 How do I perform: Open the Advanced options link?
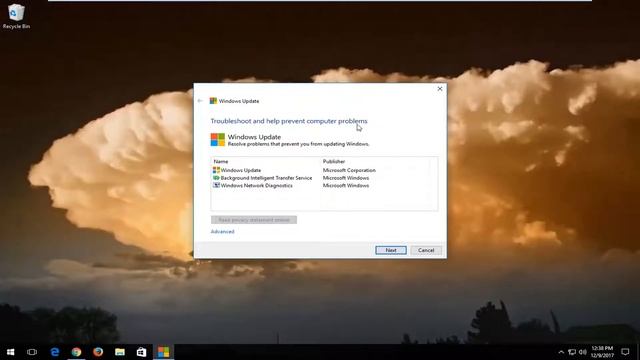(222, 231)
